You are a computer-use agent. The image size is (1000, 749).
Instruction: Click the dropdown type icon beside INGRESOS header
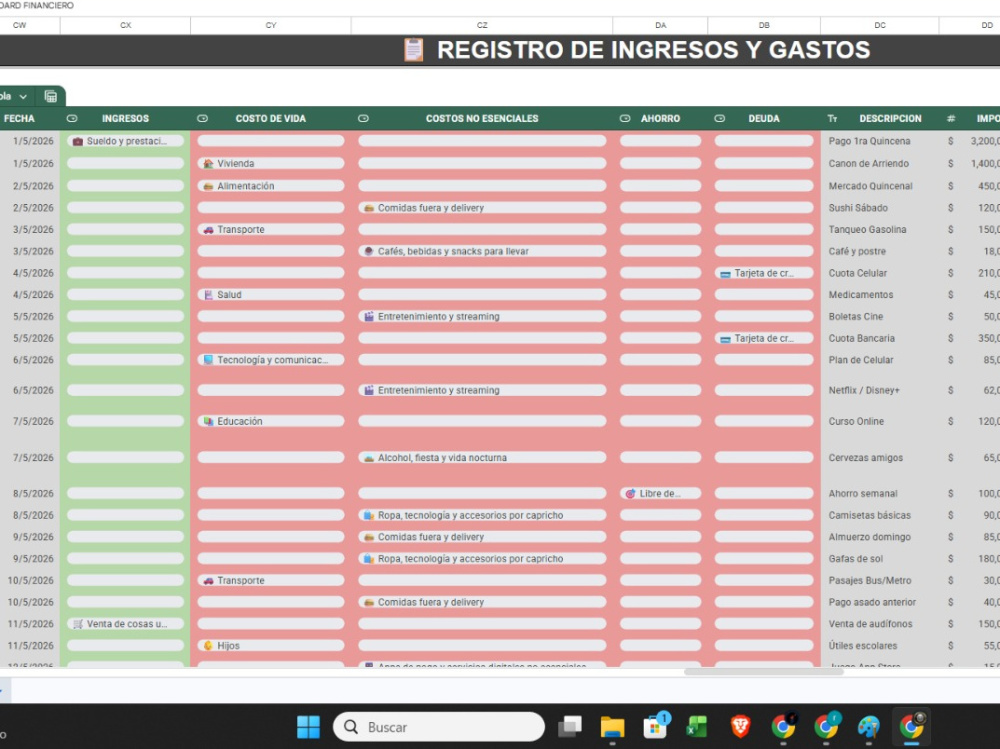pyautogui.click(x=72, y=119)
